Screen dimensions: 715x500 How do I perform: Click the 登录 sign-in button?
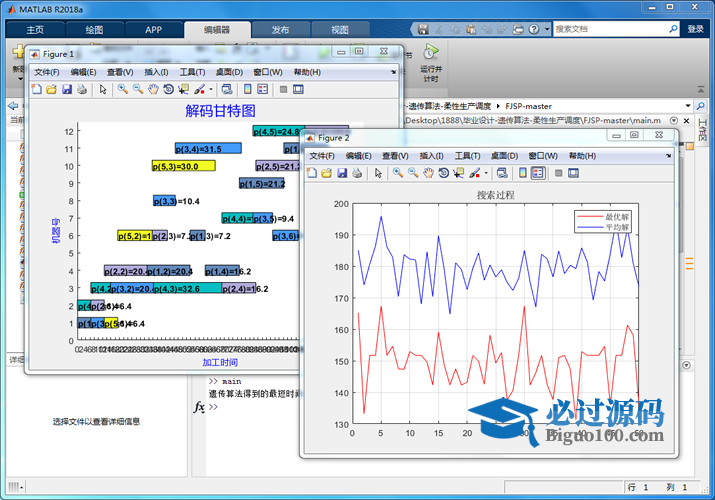coord(695,30)
